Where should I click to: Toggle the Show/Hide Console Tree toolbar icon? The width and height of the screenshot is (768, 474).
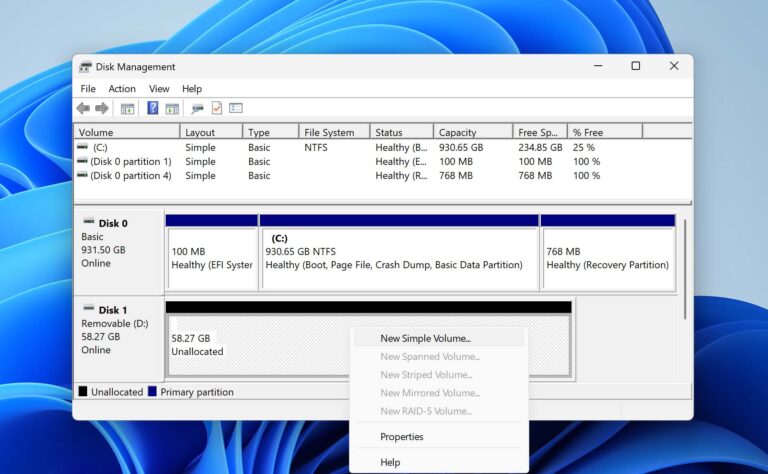tap(127, 109)
